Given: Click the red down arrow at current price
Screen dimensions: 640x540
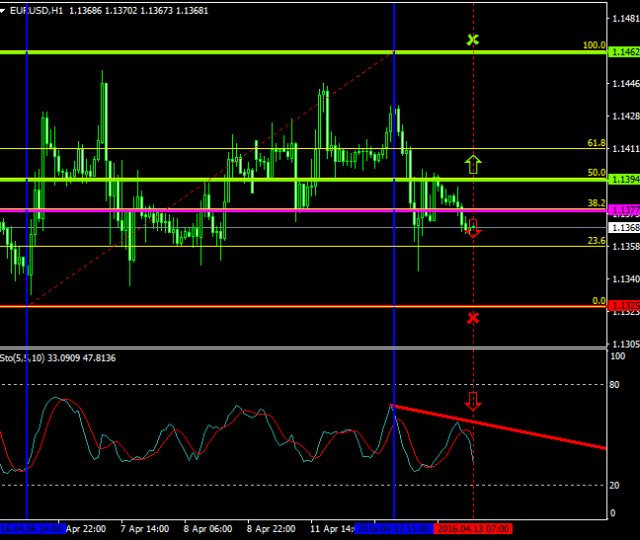Looking at the screenshot, I should coord(473,228).
